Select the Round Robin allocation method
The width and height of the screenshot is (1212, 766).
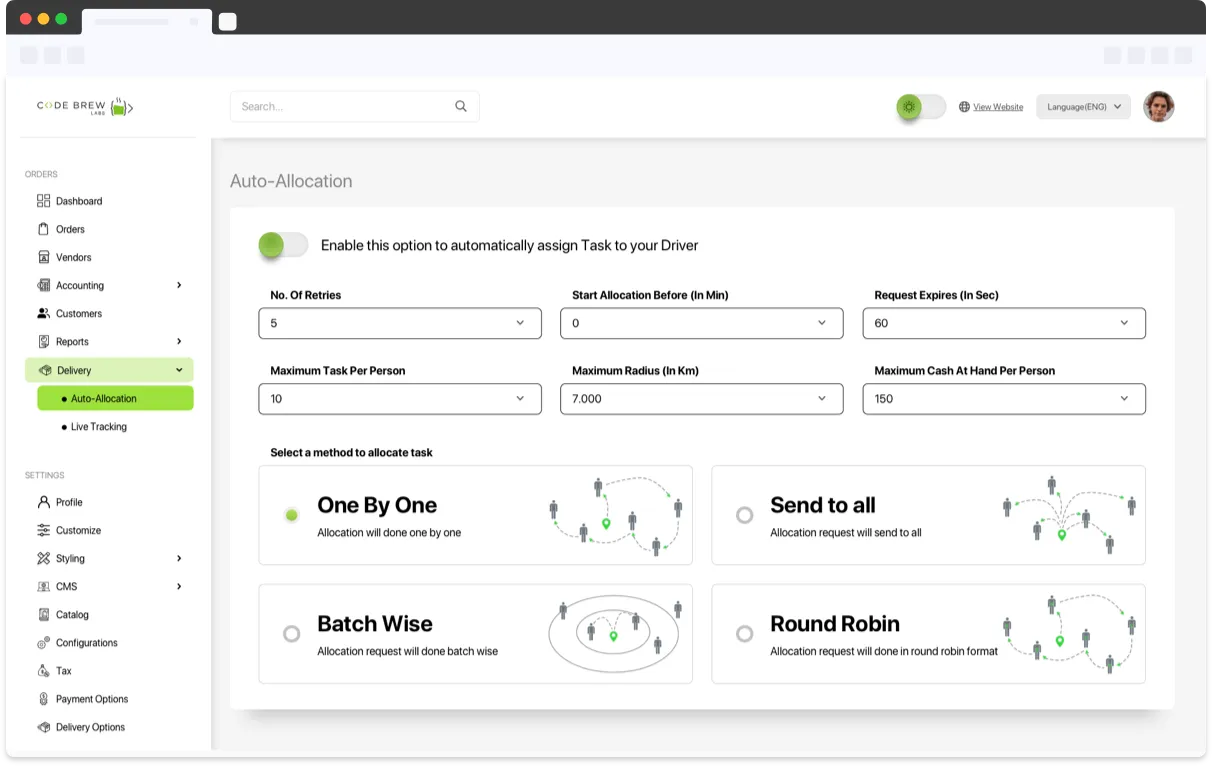tap(744, 633)
